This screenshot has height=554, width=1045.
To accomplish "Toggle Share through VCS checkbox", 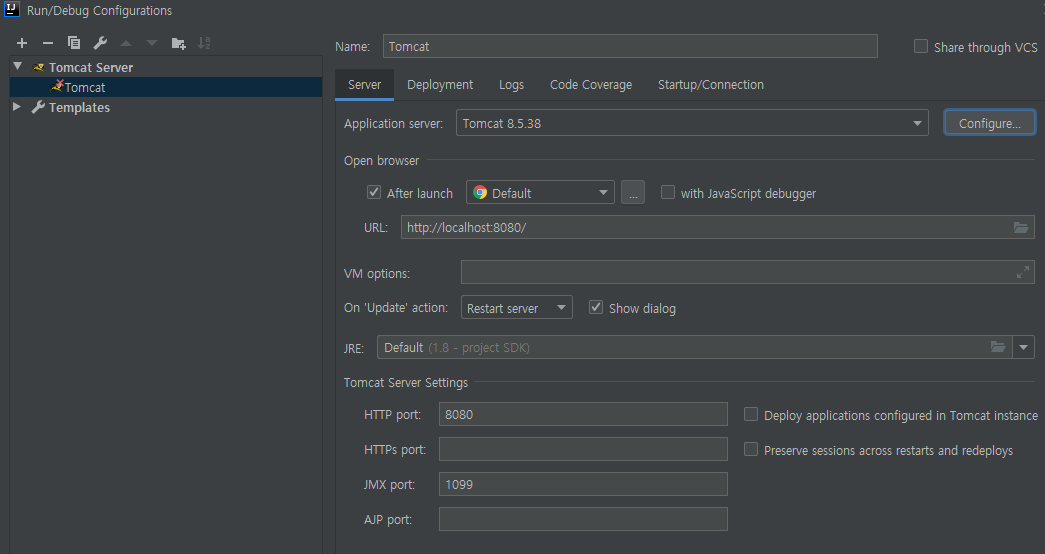I will (x=920, y=46).
